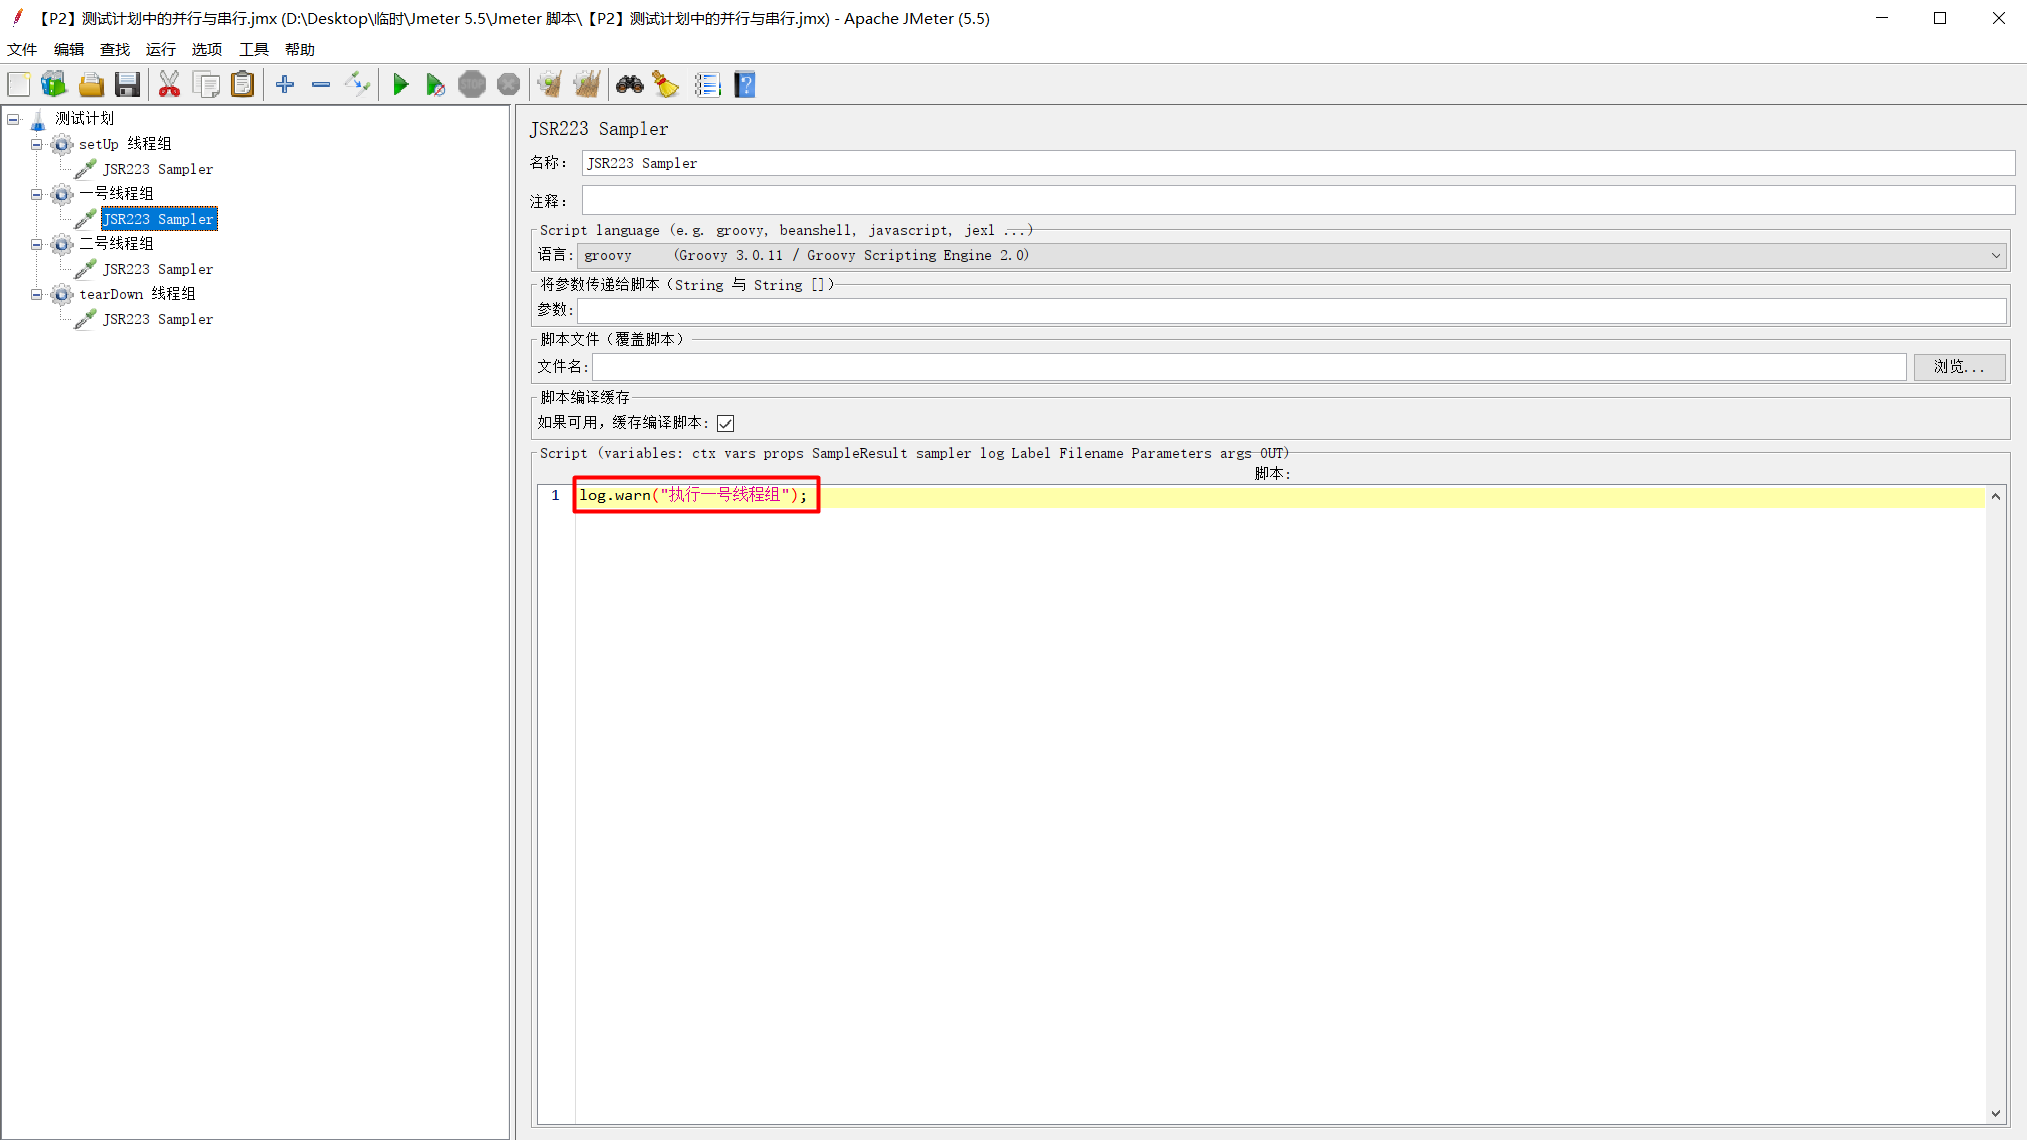Click Start no pauses icon
Screen dimensions: 2027x1140
(x=435, y=85)
